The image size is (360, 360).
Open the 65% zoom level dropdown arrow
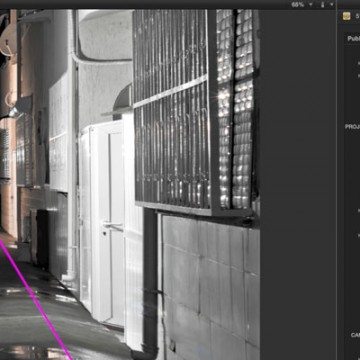tap(311, 5)
